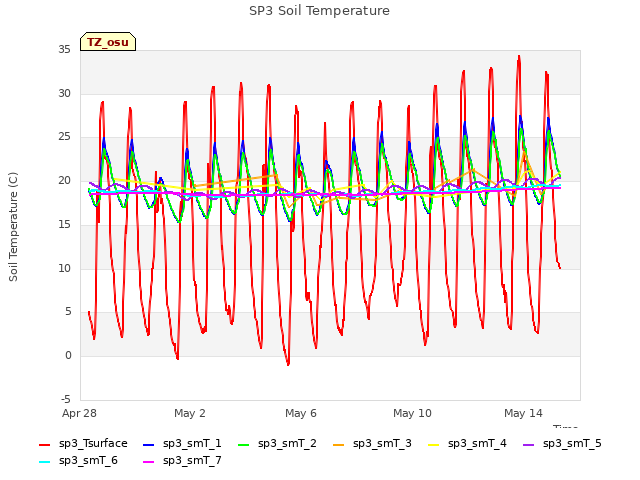This screenshot has height=480, width=640.
Task: Click the May 2 x-axis tick label
Action: point(190,413)
